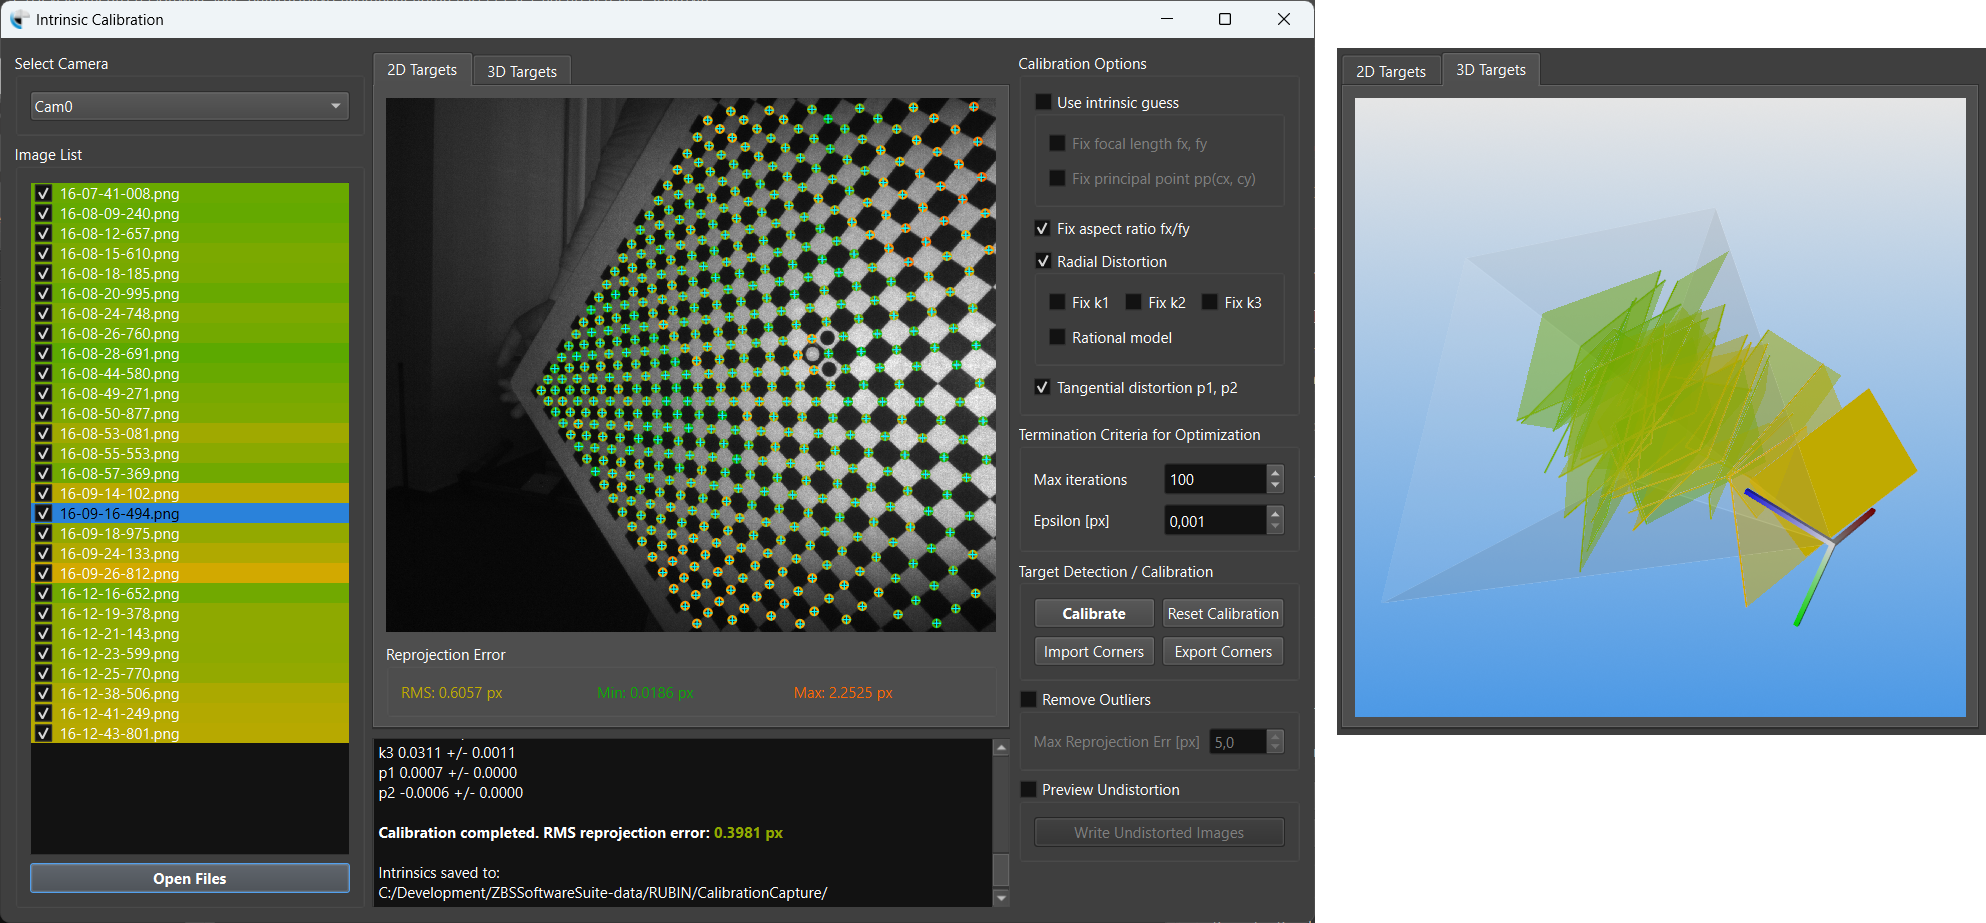Viewport: 1986px width, 923px height.
Task: Disable Tangential distortion p1, p2
Action: [1042, 387]
